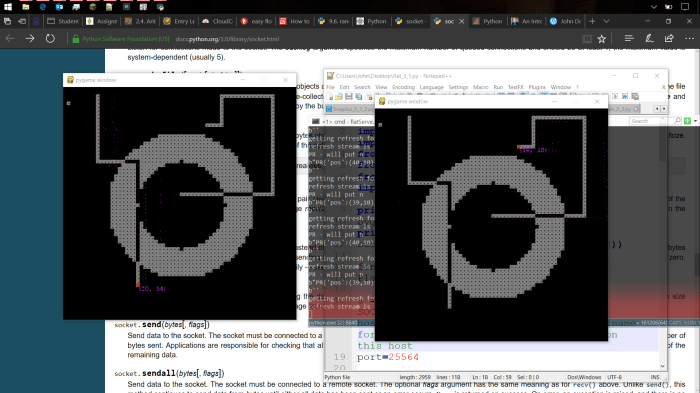Click the left pygame window title bar
The width and height of the screenshot is (700, 393).
coord(179,80)
